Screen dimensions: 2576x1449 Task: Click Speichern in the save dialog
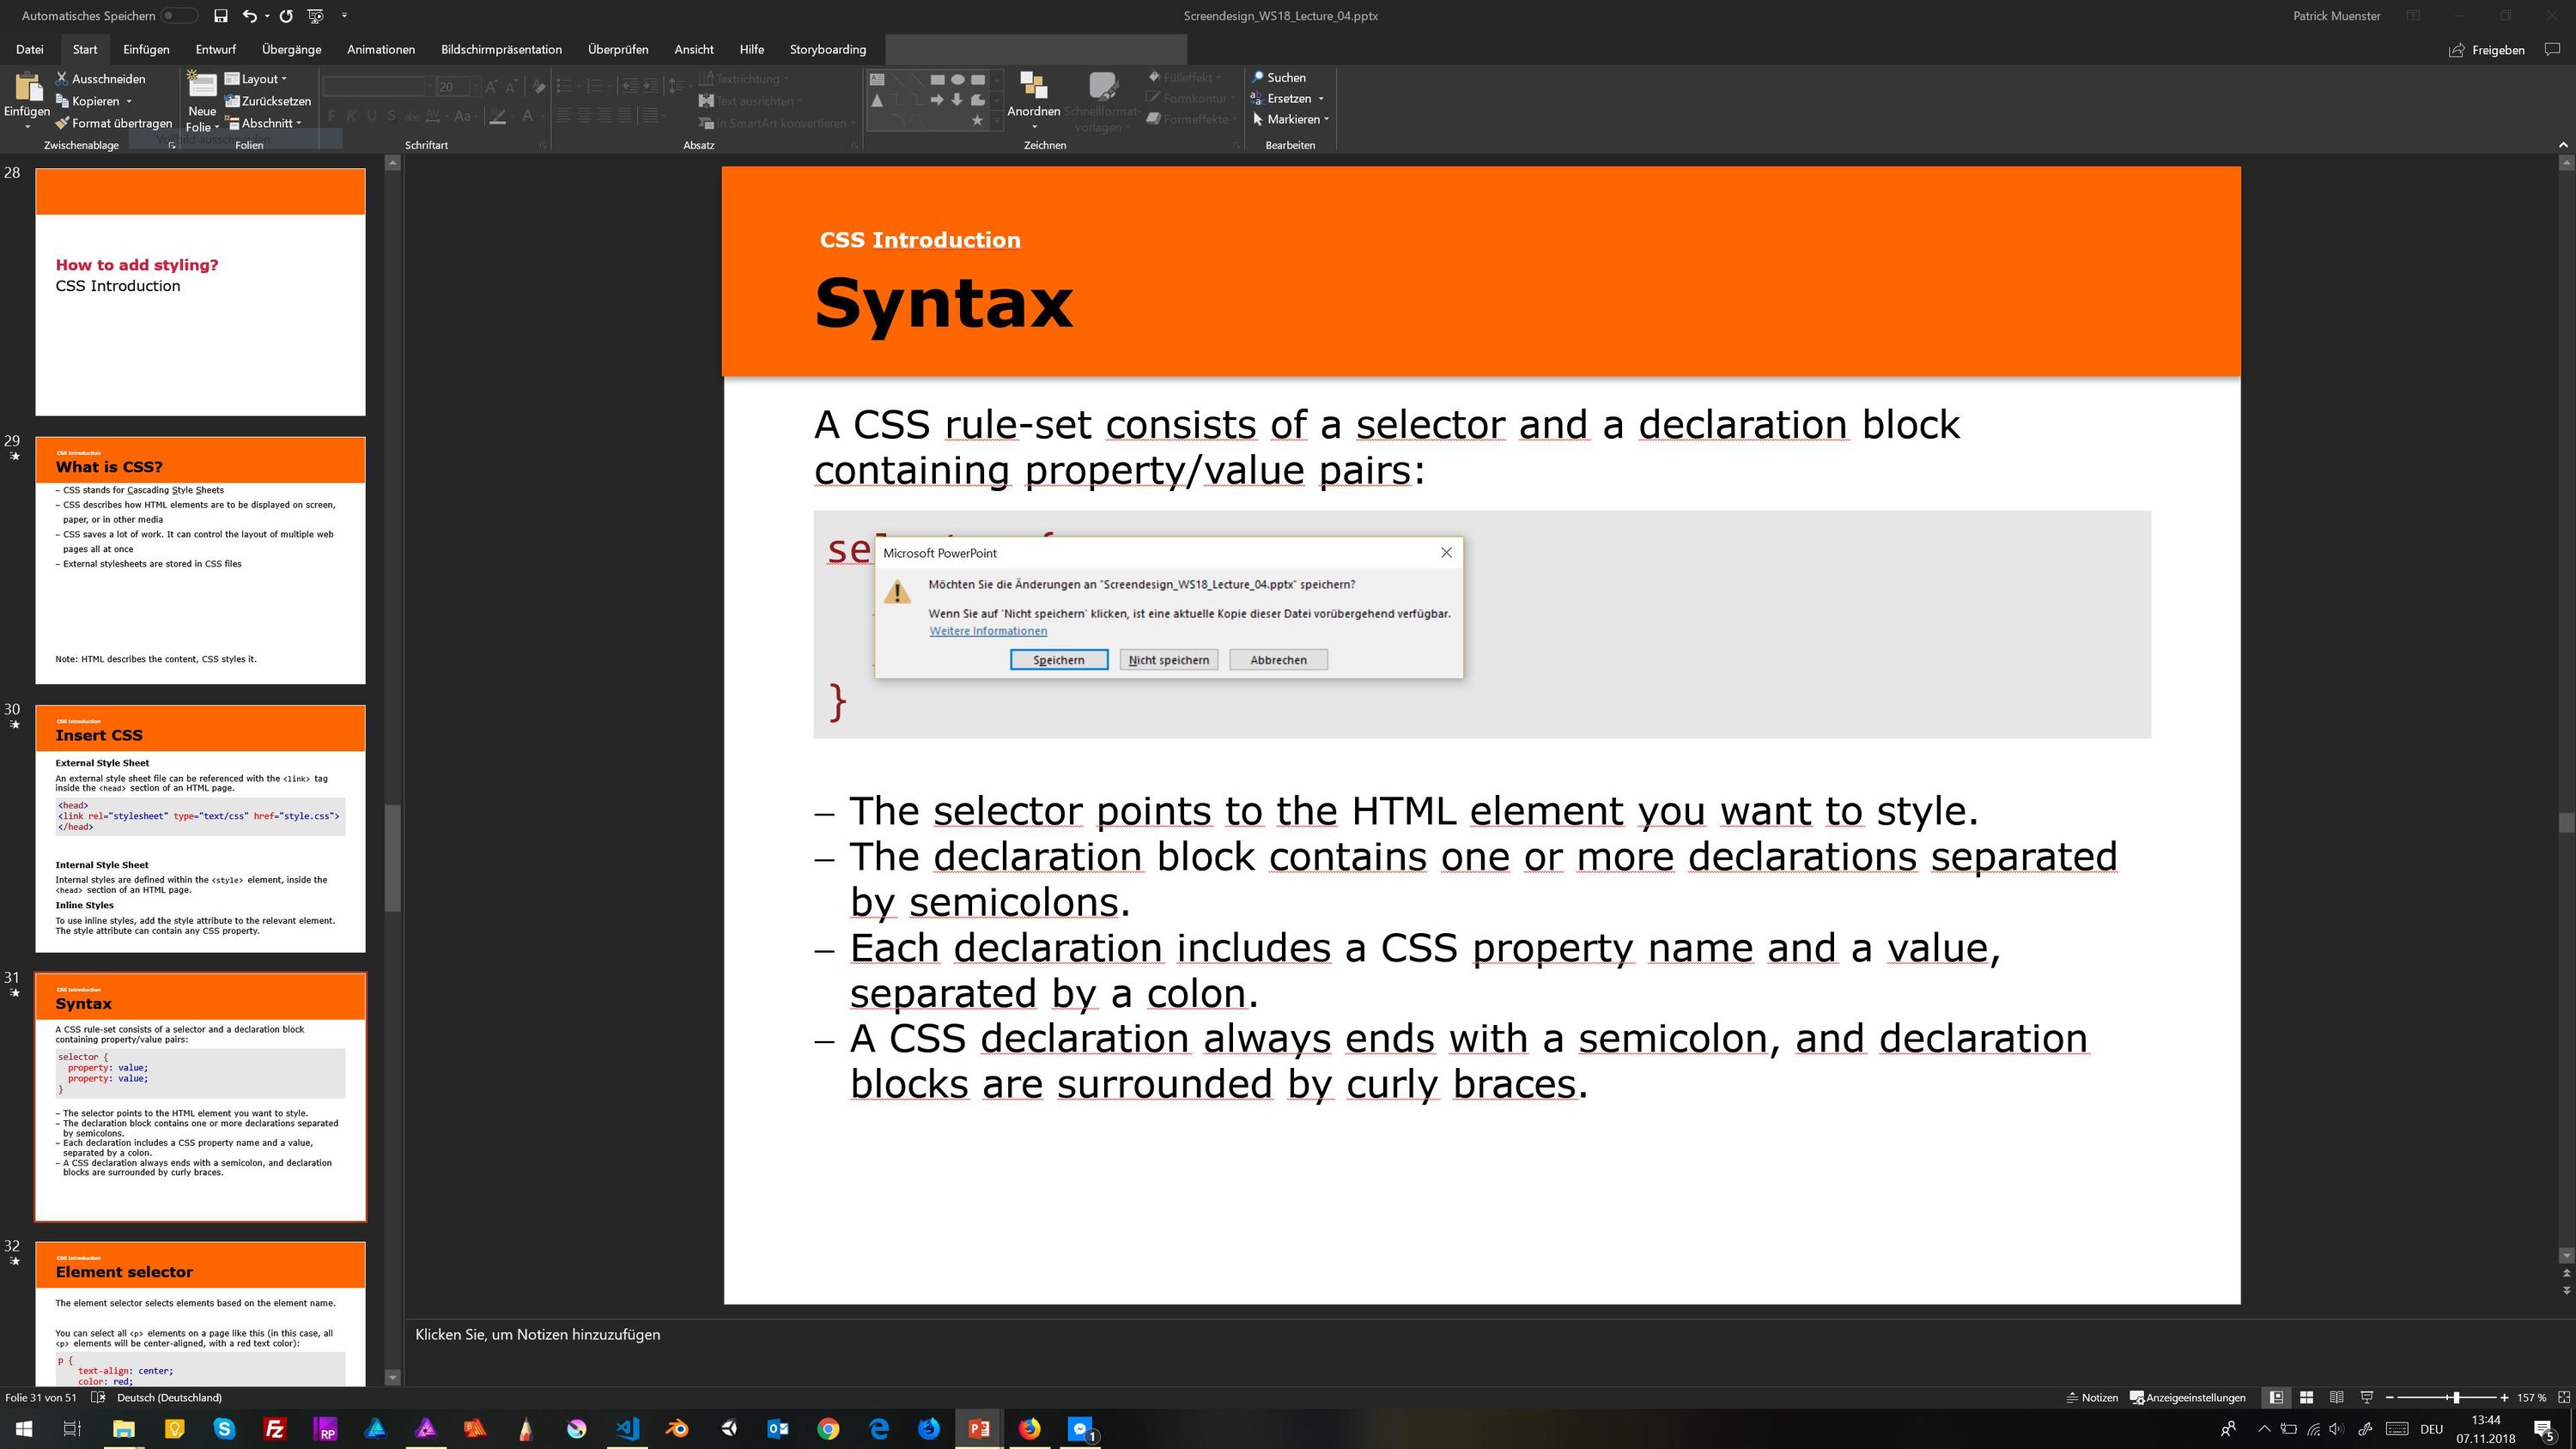click(1058, 660)
